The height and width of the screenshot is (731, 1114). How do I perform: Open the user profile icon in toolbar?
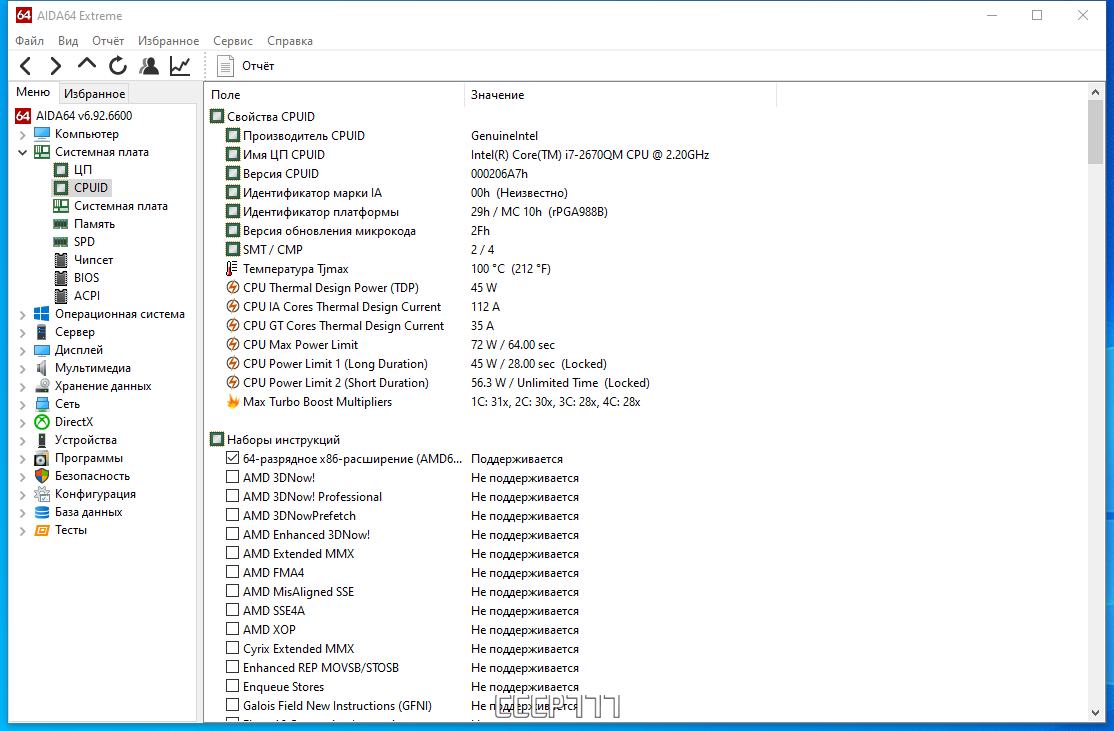pyautogui.click(x=149, y=66)
